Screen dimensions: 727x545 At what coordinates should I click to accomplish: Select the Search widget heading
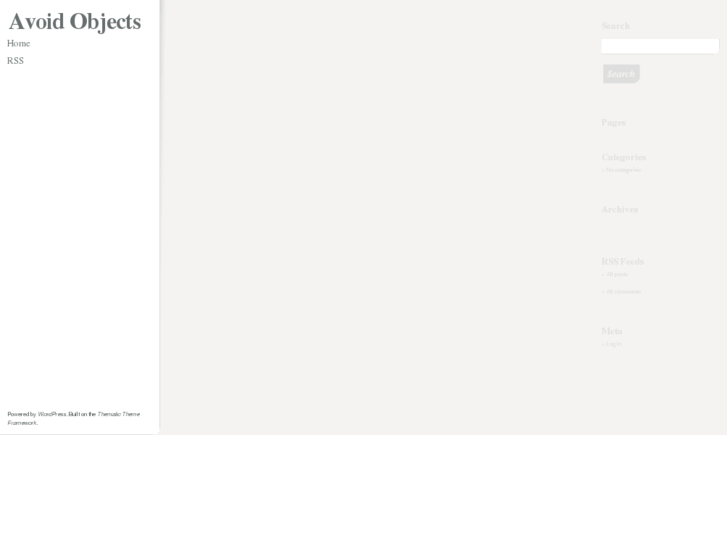click(x=615, y=26)
